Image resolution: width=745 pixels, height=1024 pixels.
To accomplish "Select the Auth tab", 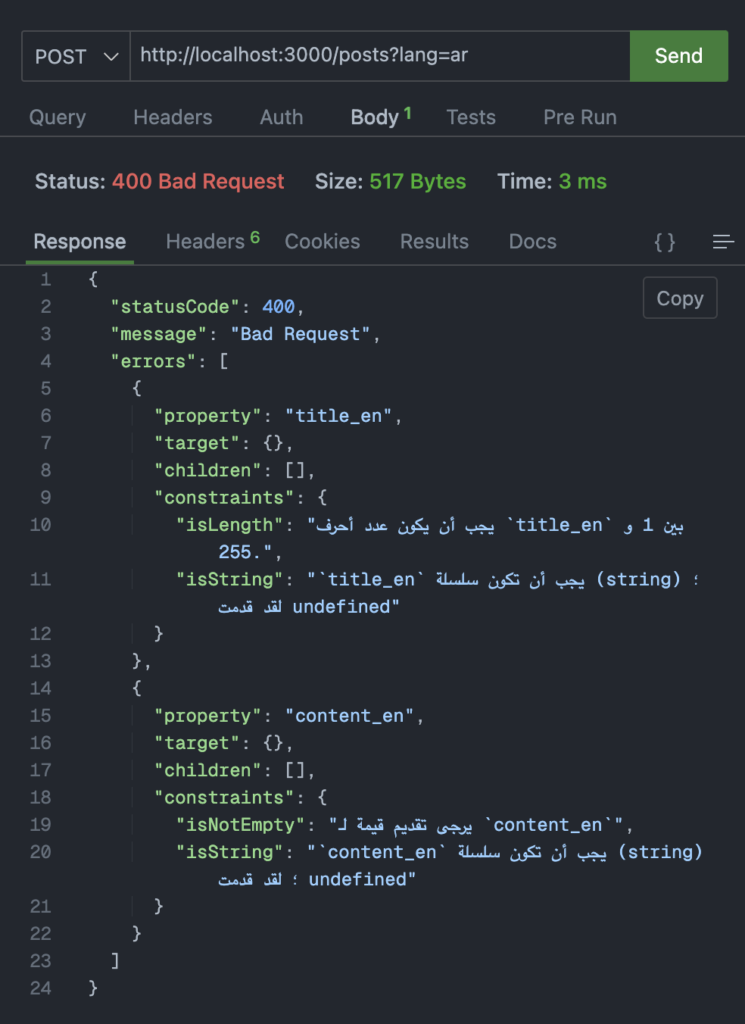I will (x=281, y=117).
